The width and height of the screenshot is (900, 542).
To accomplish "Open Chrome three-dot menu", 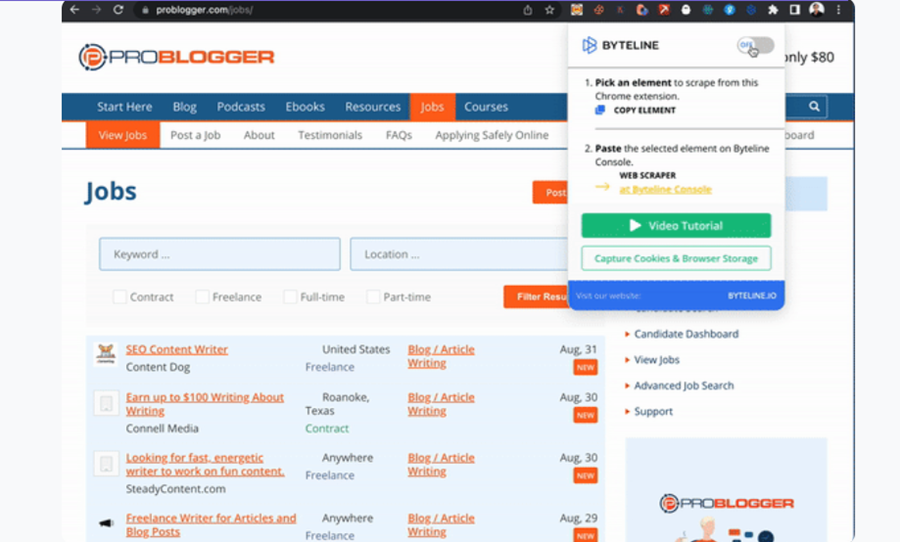I will point(839,10).
